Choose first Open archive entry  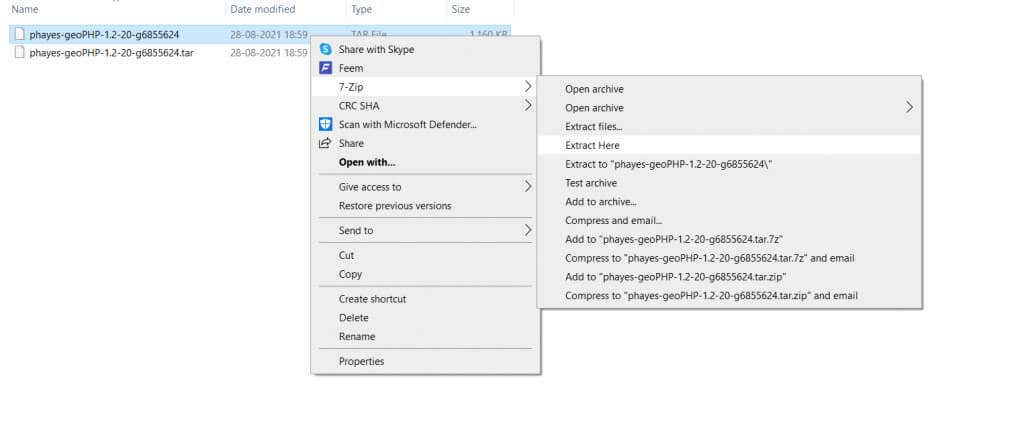point(729,89)
